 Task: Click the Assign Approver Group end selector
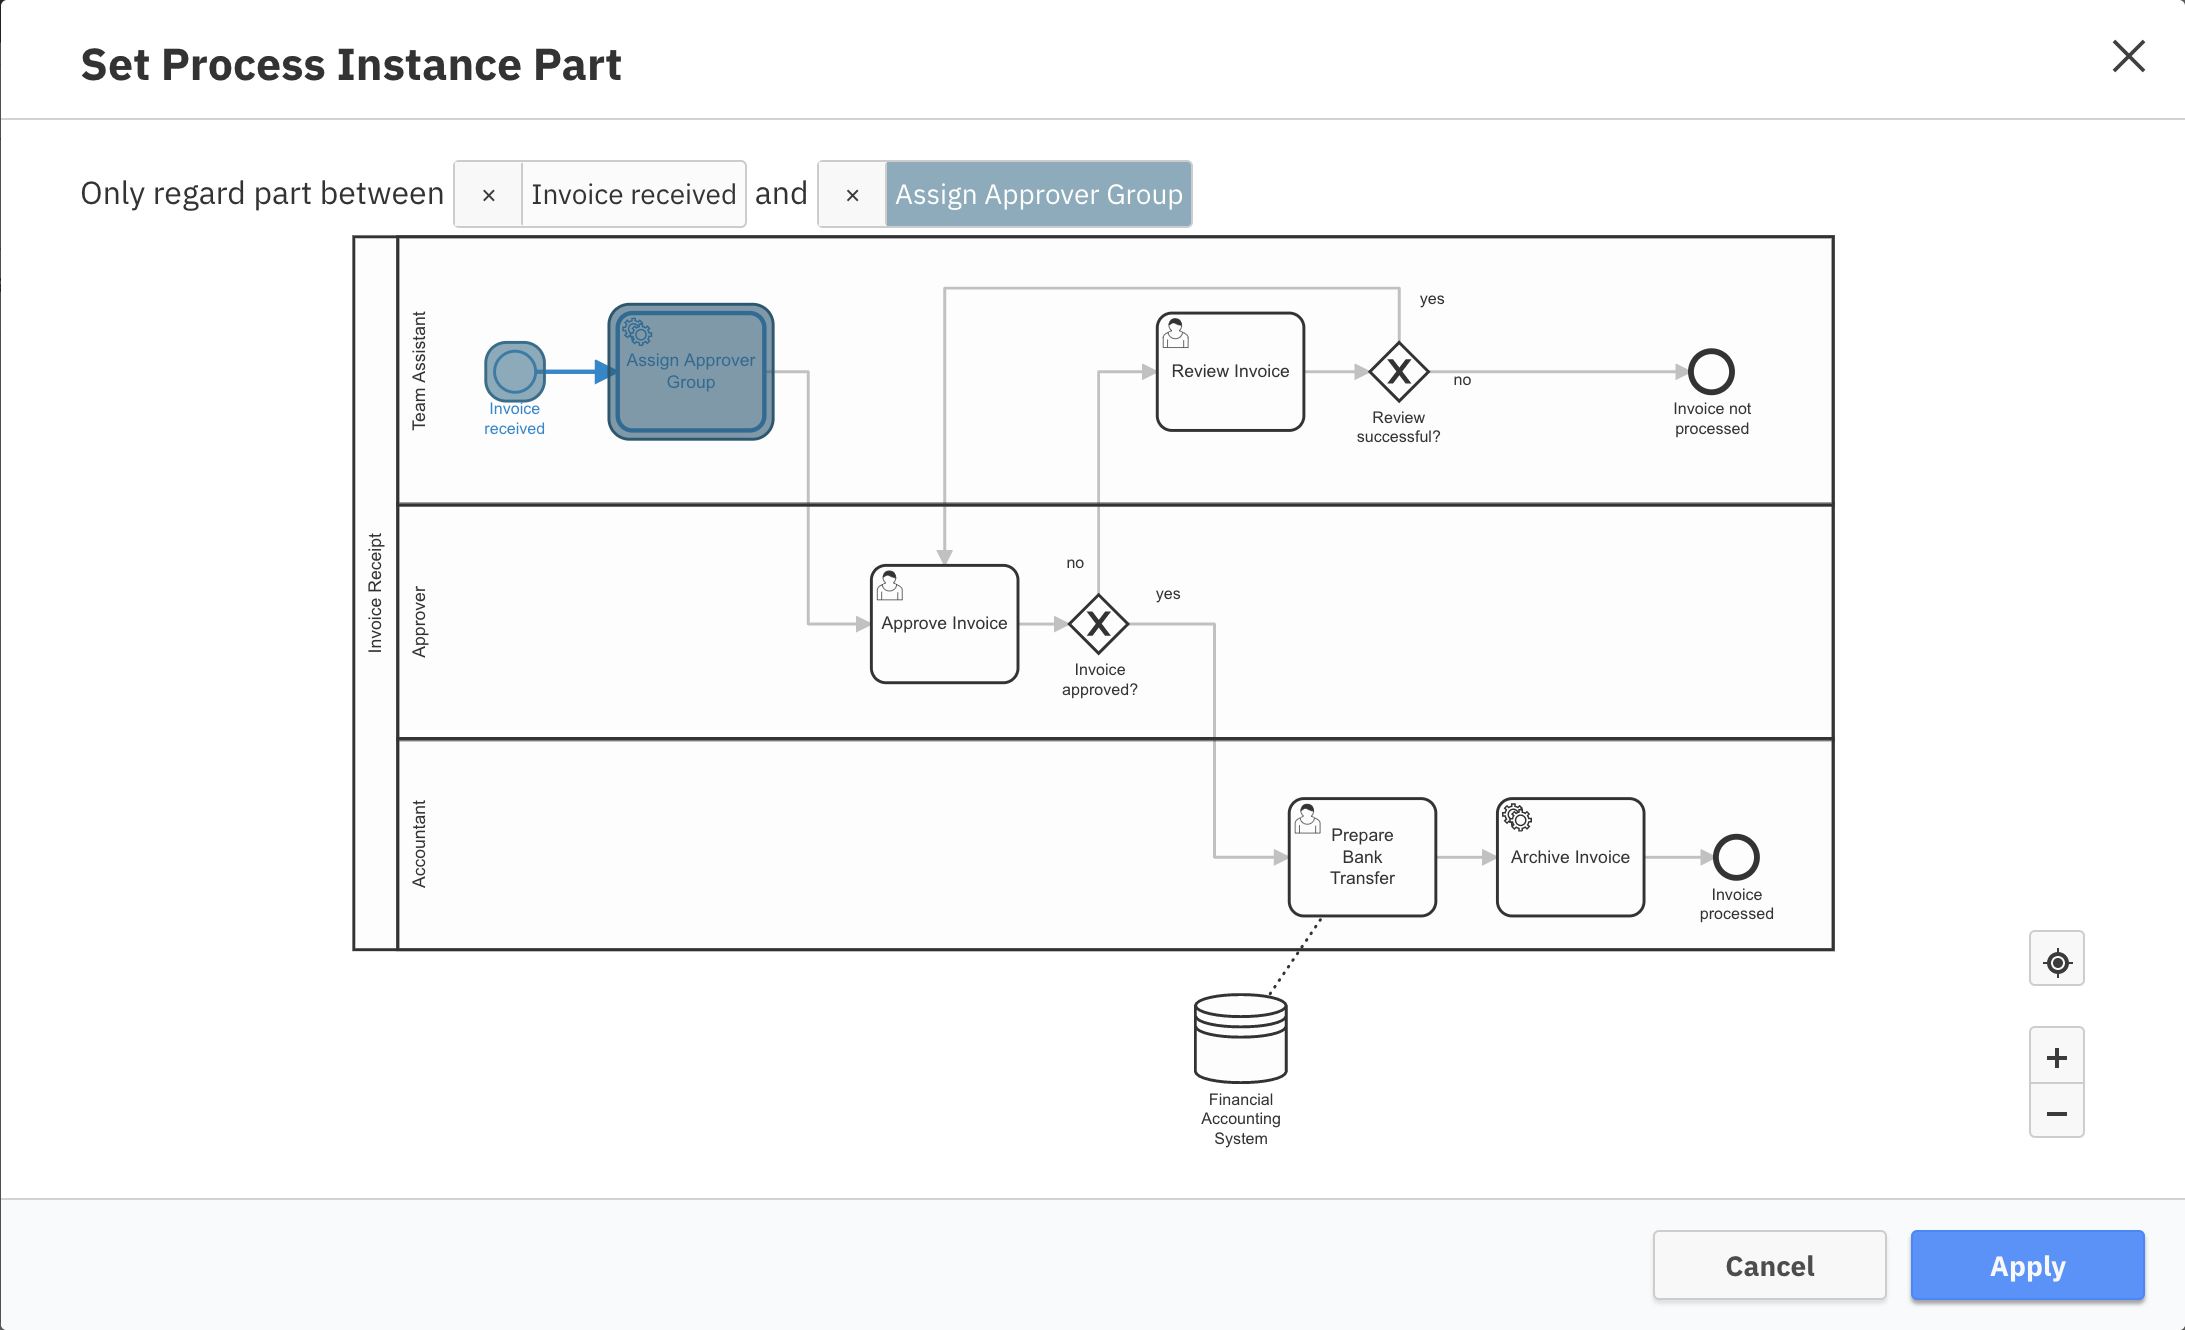1038,195
